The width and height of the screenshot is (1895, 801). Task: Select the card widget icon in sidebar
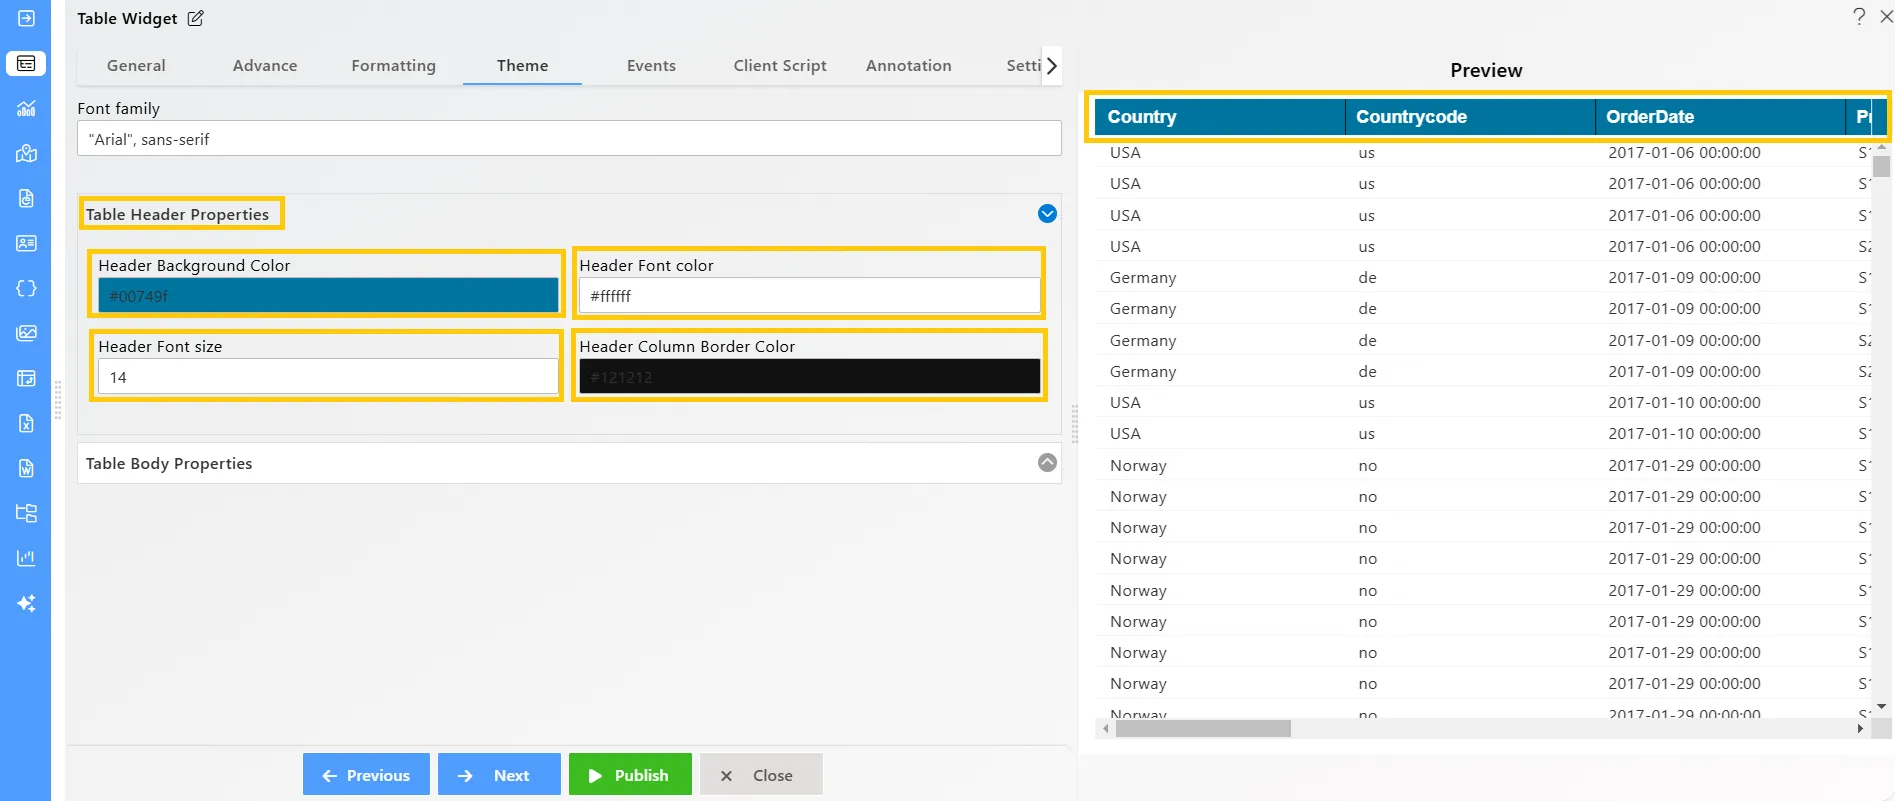26,243
